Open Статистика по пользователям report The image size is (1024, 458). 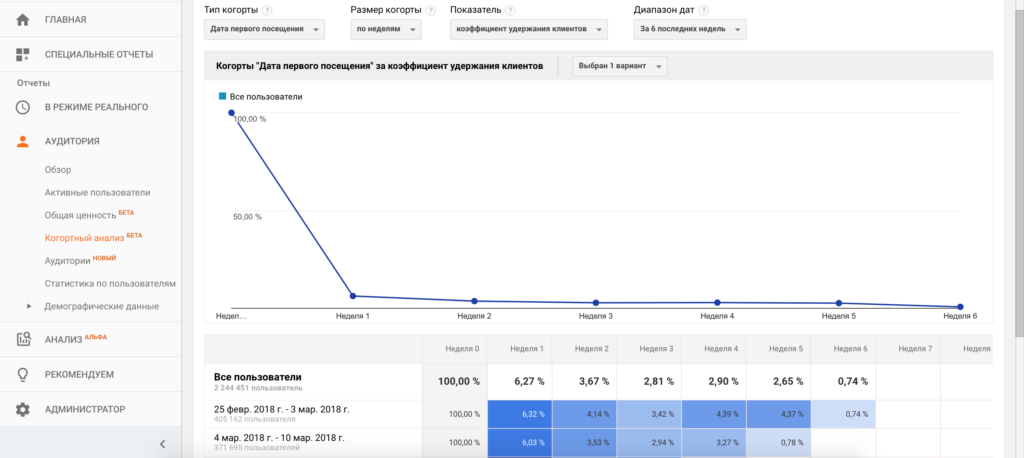110,283
